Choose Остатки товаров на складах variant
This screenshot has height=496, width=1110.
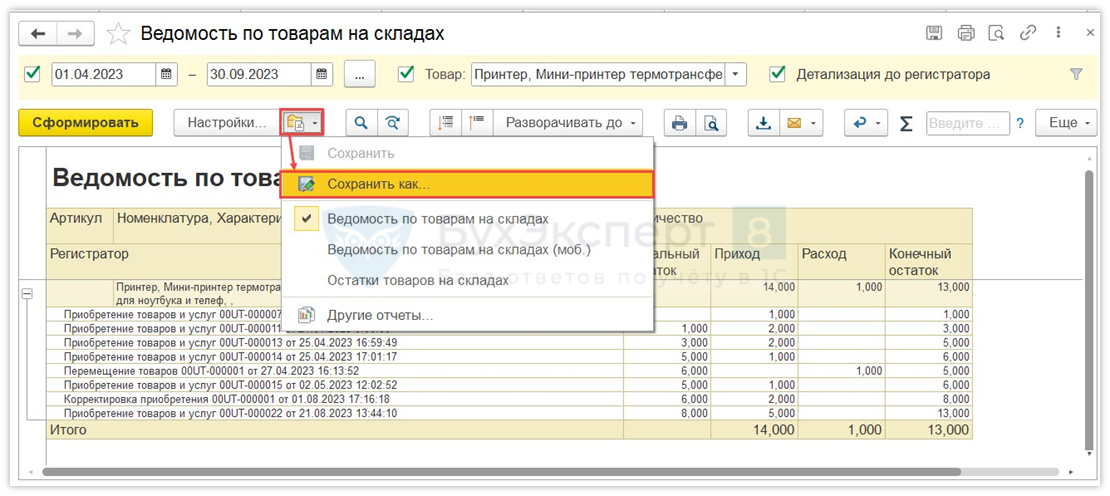pyautogui.click(x=418, y=280)
